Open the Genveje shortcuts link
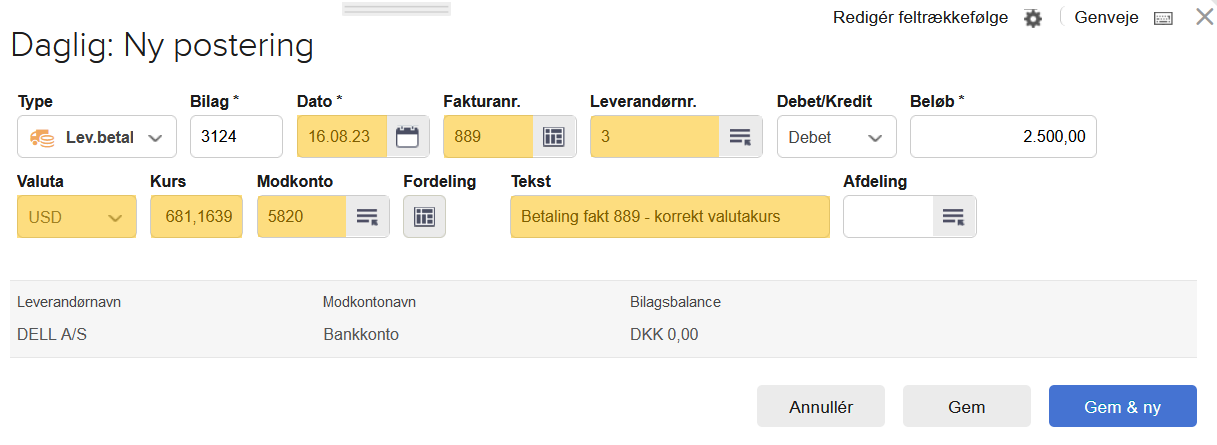 tap(1106, 18)
